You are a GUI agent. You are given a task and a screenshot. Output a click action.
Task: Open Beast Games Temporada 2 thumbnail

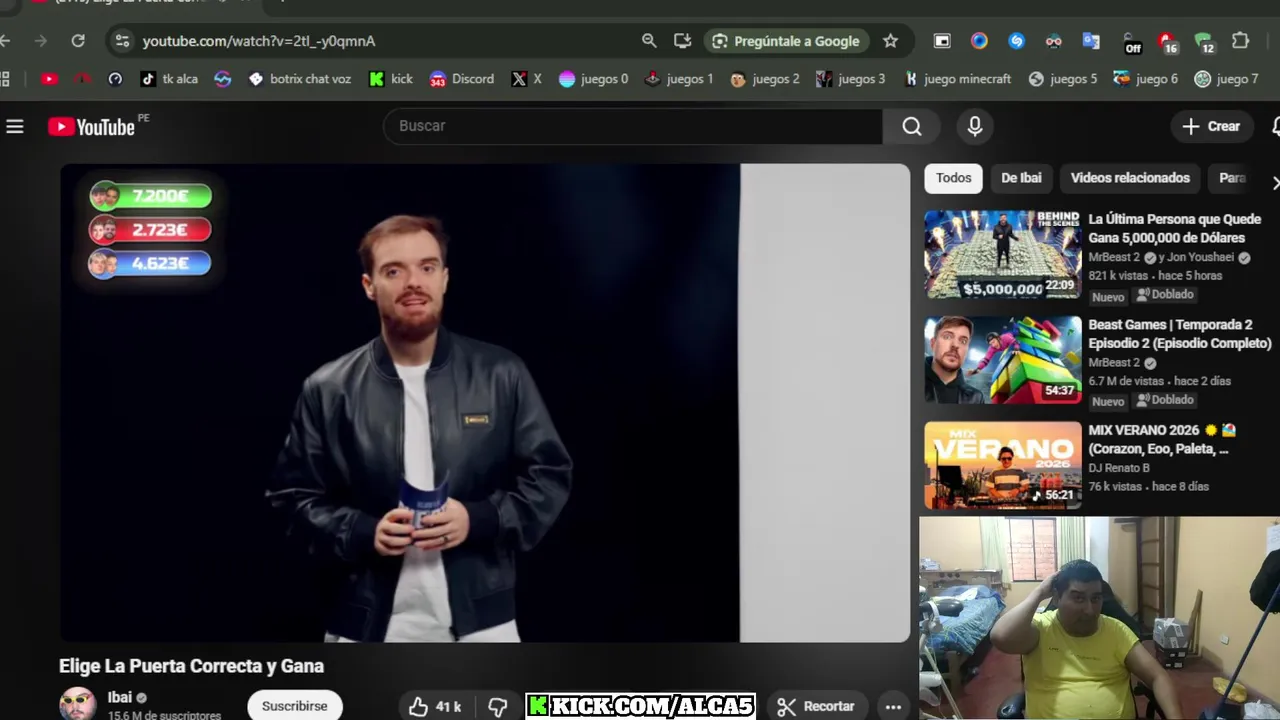1002,360
